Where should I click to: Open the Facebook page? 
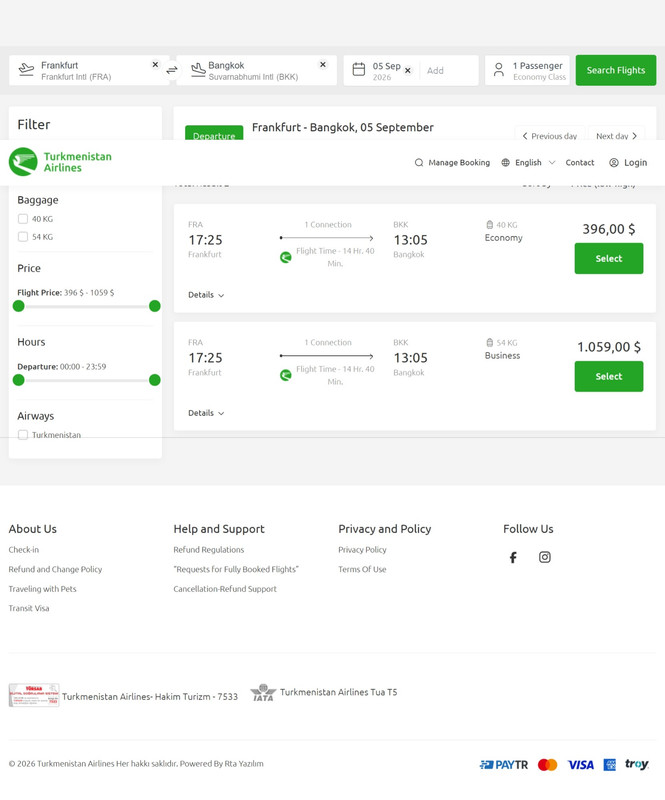(x=513, y=557)
